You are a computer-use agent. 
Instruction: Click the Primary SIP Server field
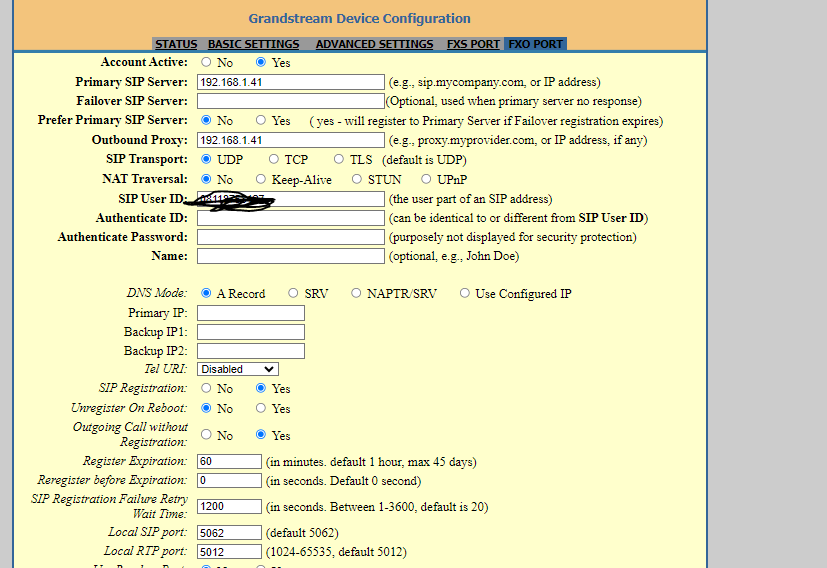point(291,82)
